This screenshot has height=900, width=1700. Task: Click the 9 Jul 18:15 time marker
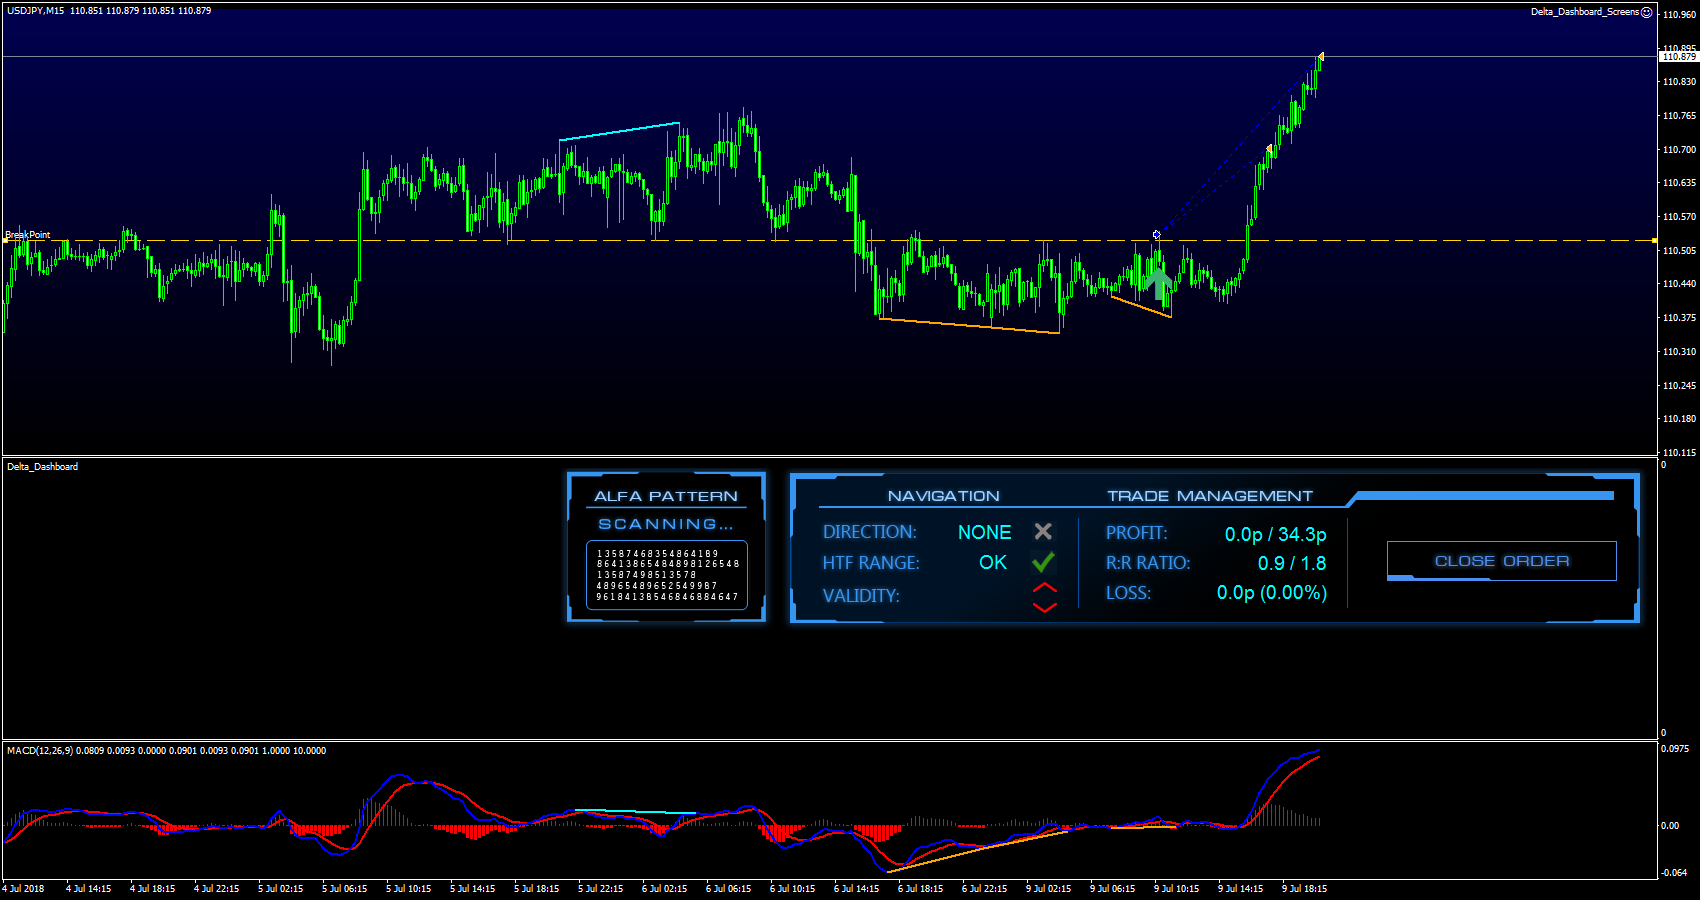(x=1304, y=888)
